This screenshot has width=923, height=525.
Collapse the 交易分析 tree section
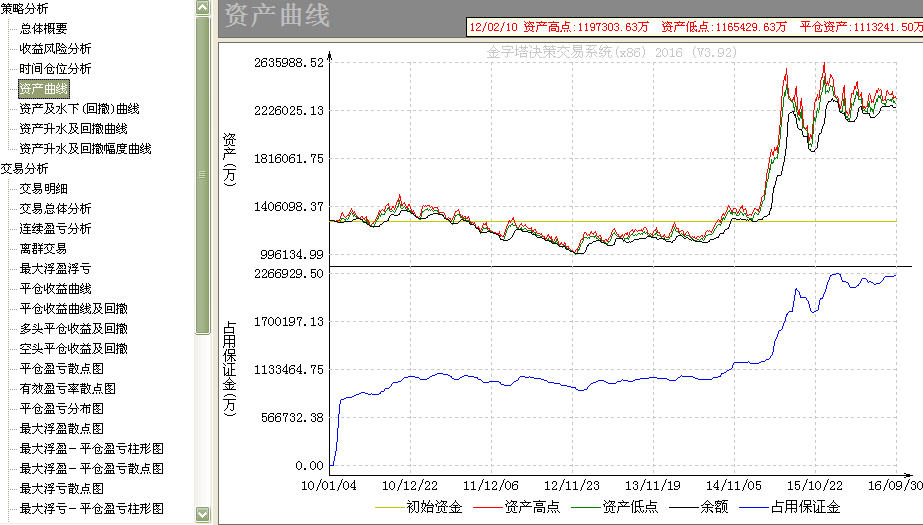click(x=25, y=169)
